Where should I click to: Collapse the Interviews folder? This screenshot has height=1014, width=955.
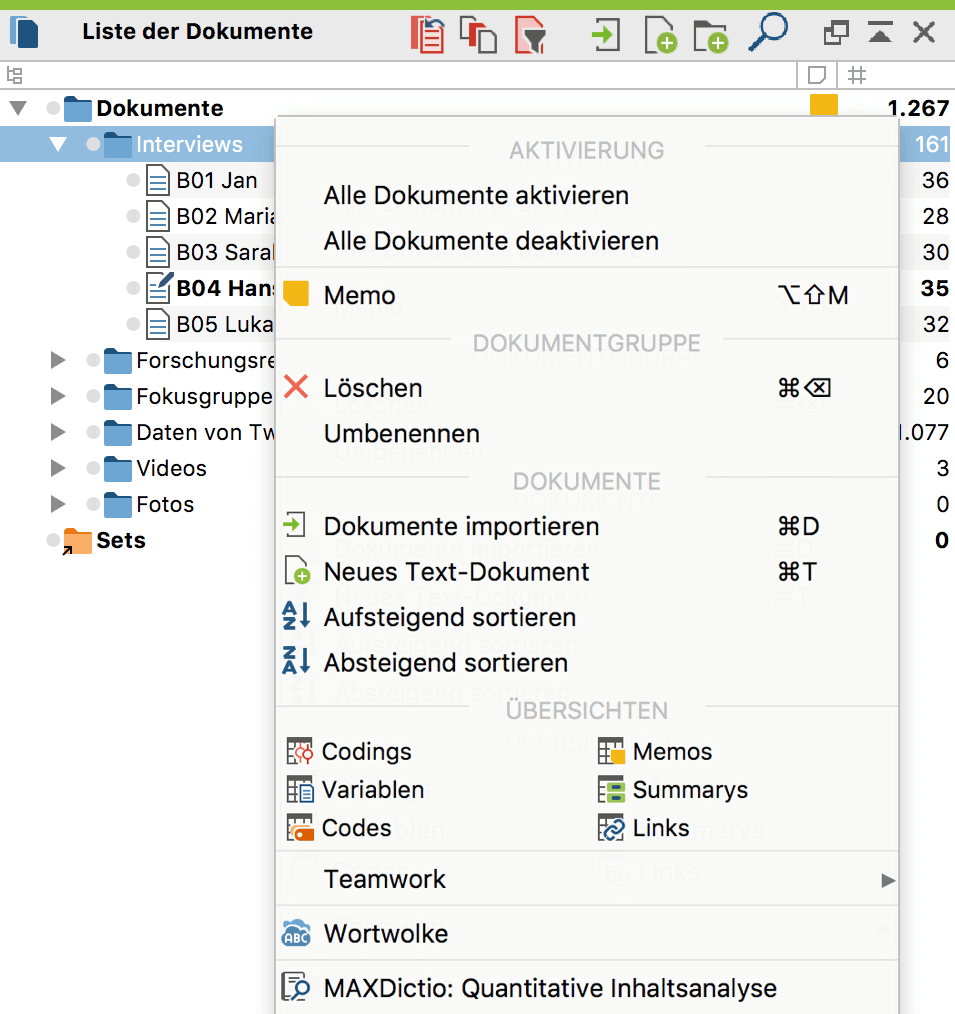[x=58, y=145]
